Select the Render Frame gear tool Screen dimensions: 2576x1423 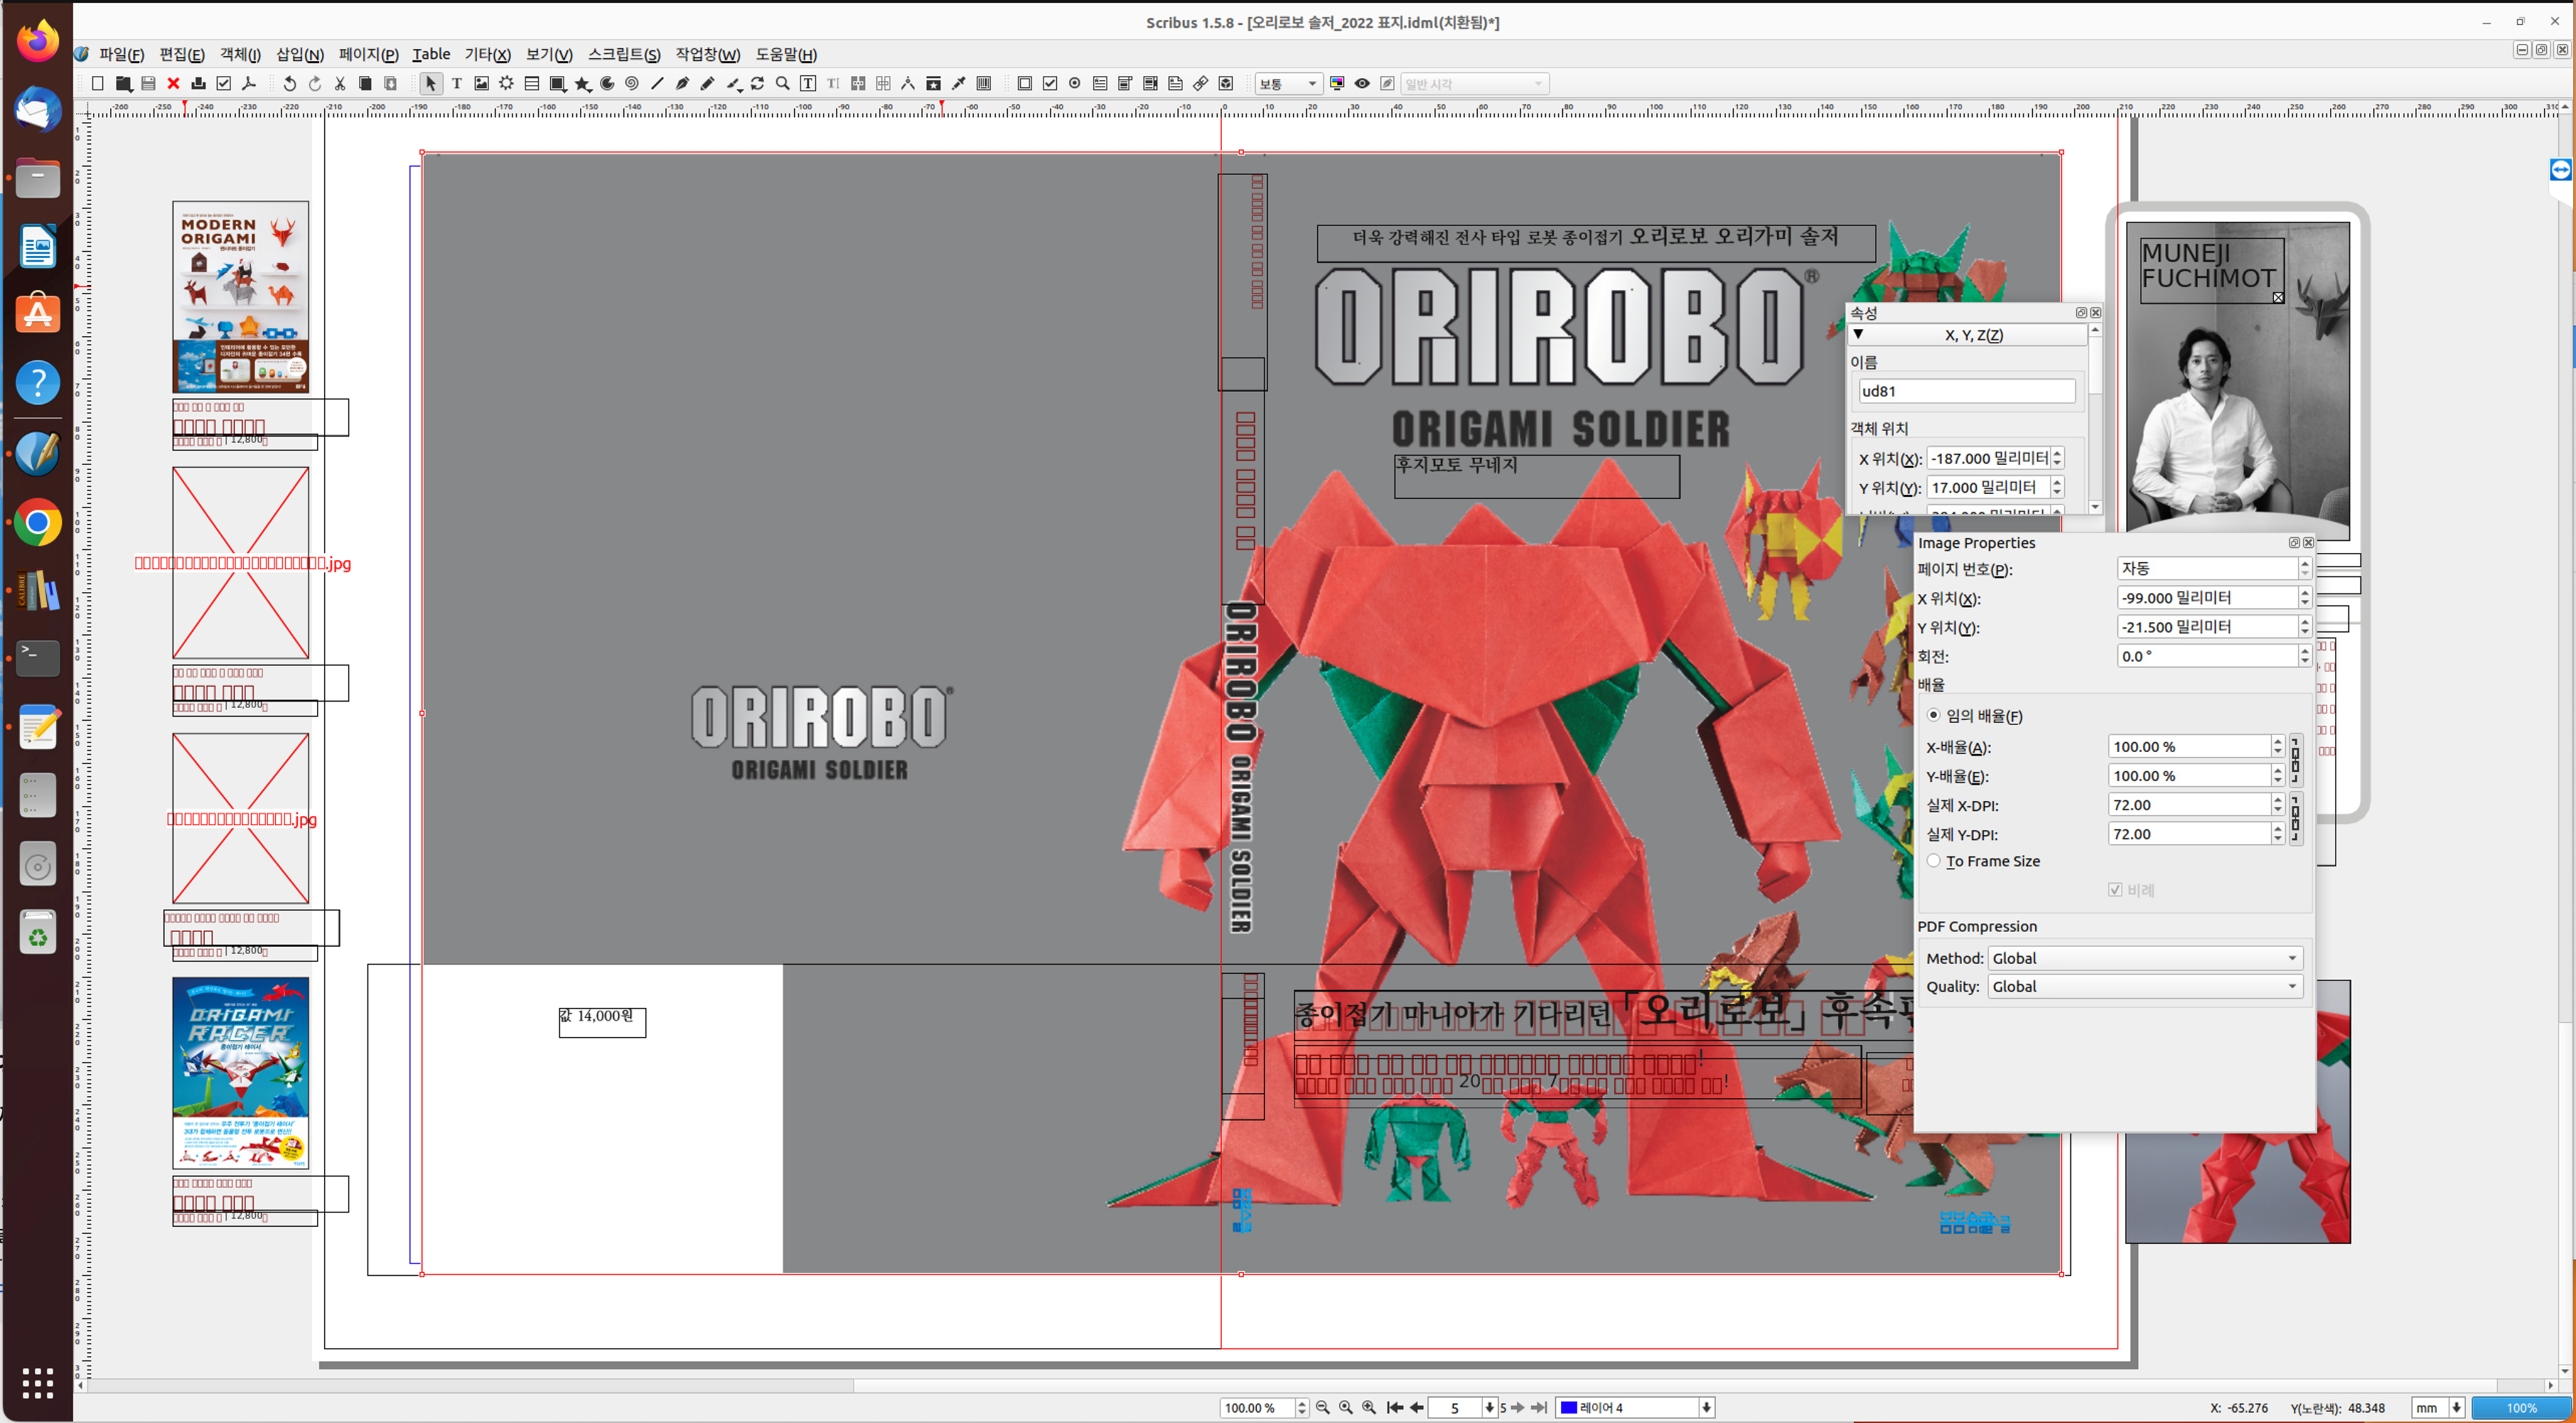point(507,84)
